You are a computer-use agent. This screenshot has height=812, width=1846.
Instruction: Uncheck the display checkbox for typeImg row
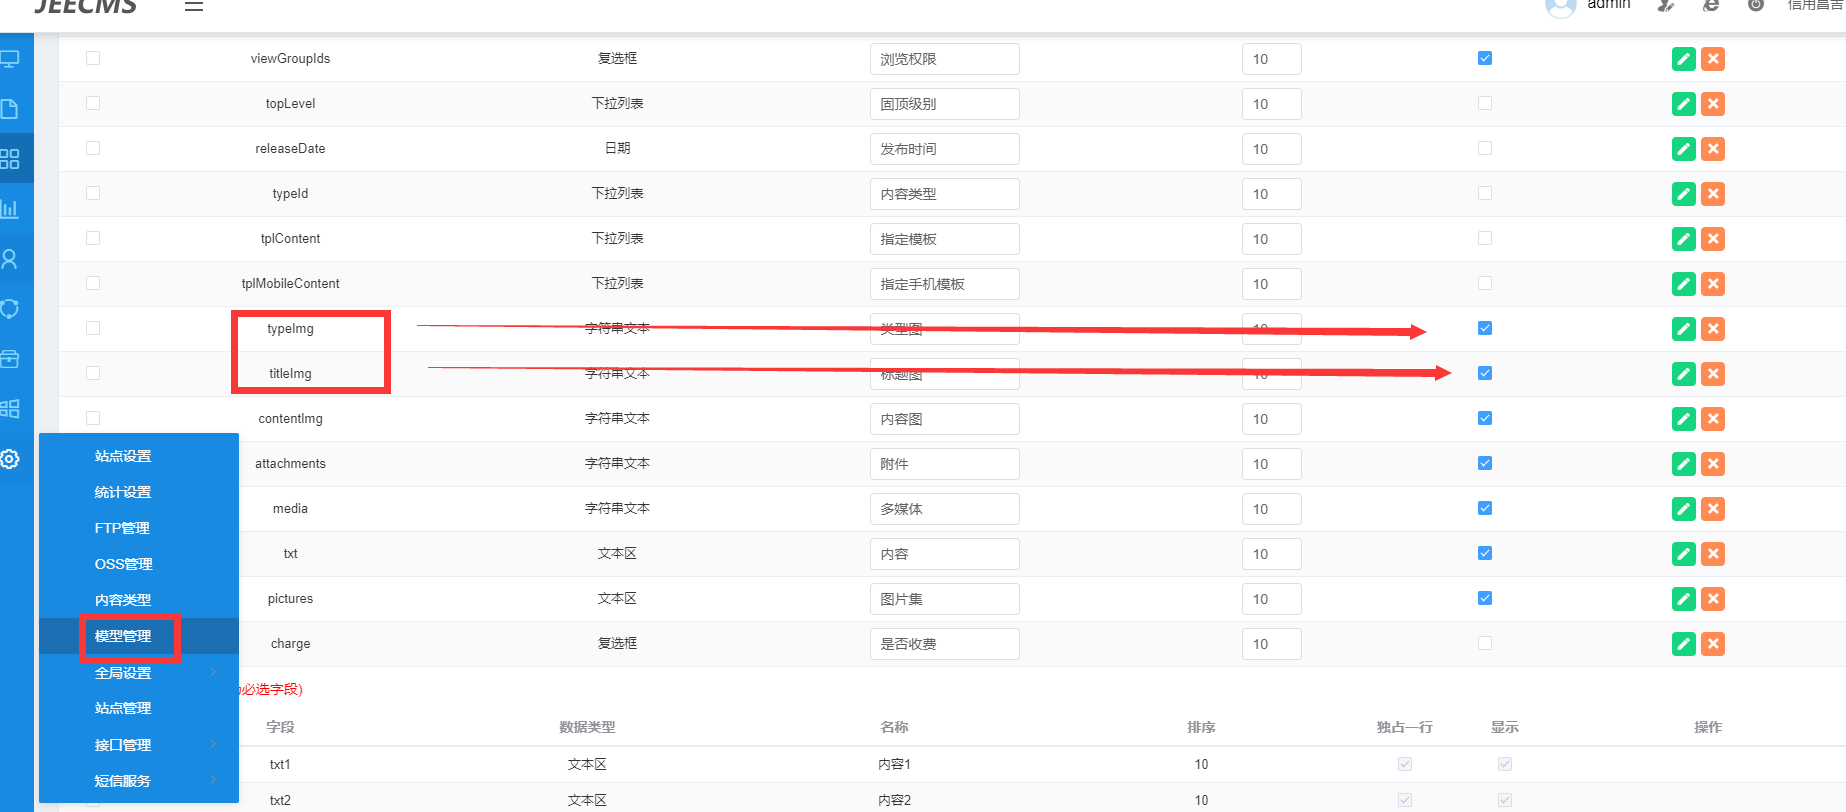1485,328
